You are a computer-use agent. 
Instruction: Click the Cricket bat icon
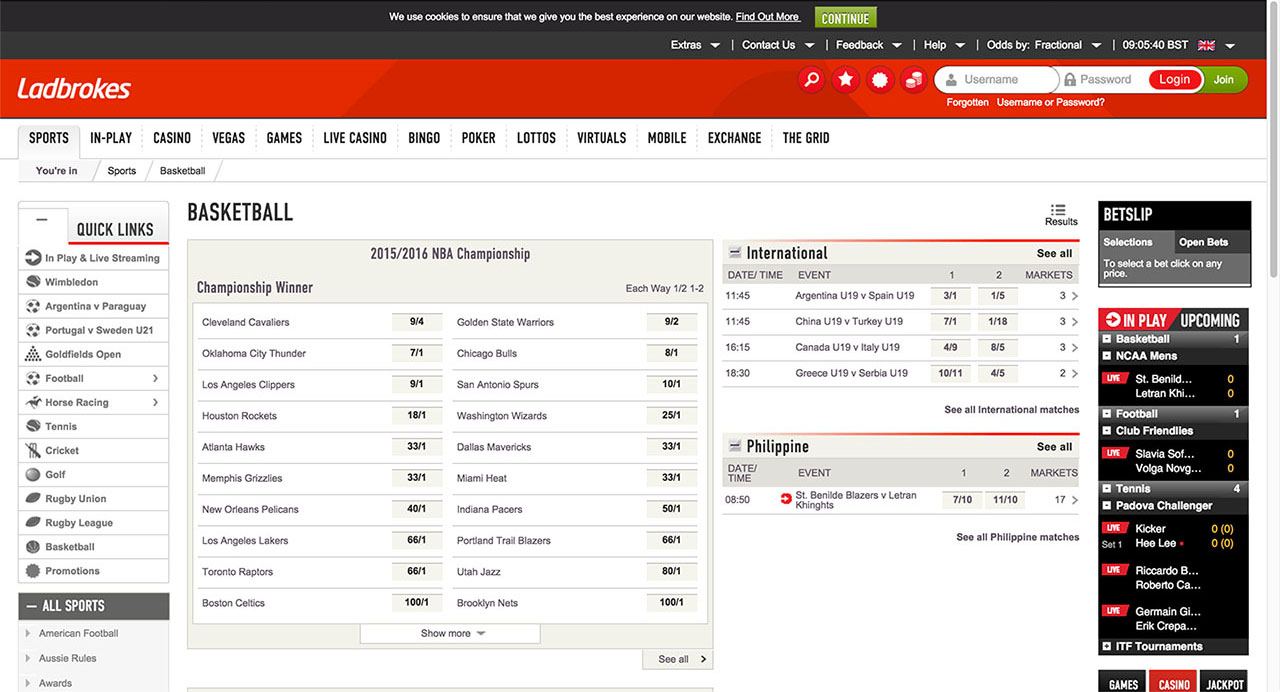(x=33, y=450)
